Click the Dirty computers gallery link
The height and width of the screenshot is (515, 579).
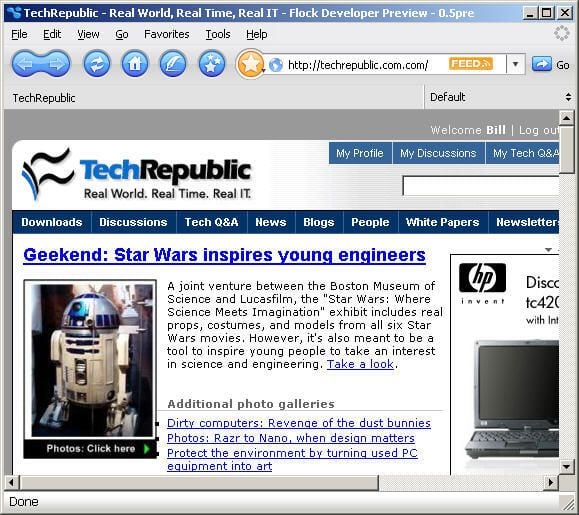299,423
